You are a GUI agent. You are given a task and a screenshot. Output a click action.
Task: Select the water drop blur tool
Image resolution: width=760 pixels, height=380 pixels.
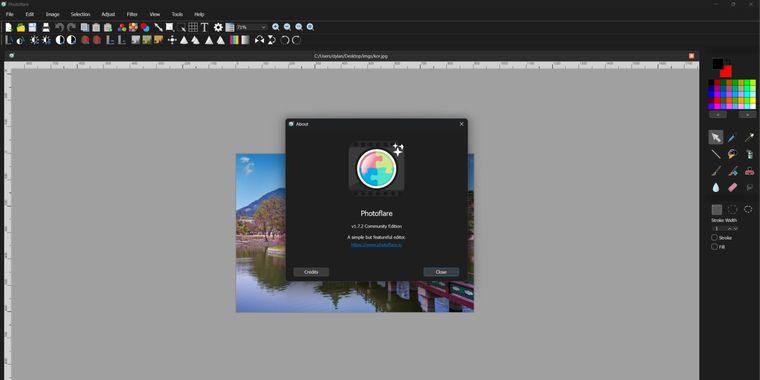[716, 187]
